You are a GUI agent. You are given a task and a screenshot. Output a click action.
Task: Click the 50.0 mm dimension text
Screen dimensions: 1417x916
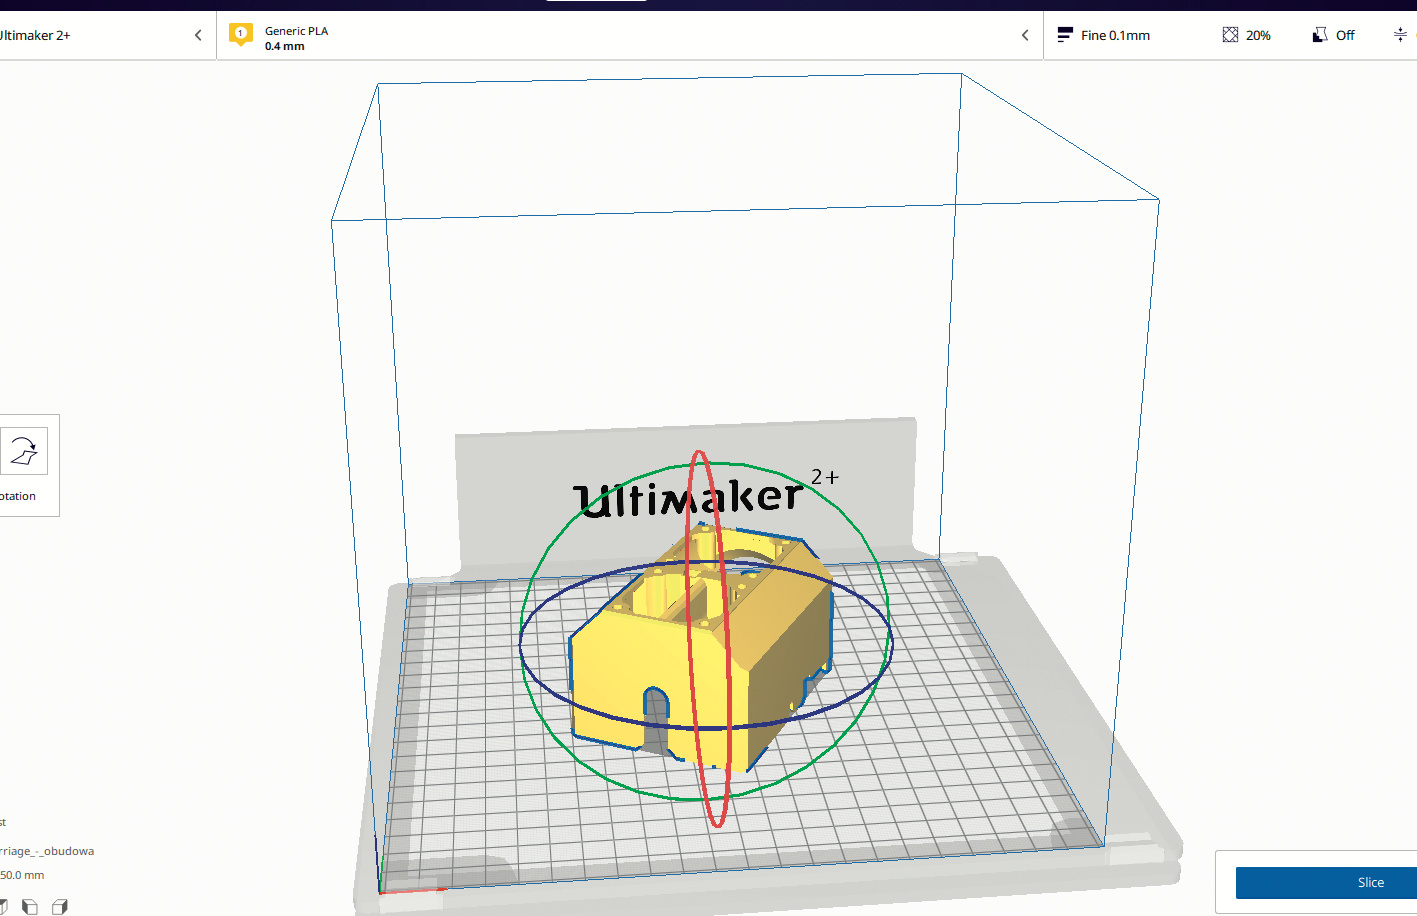(22, 875)
